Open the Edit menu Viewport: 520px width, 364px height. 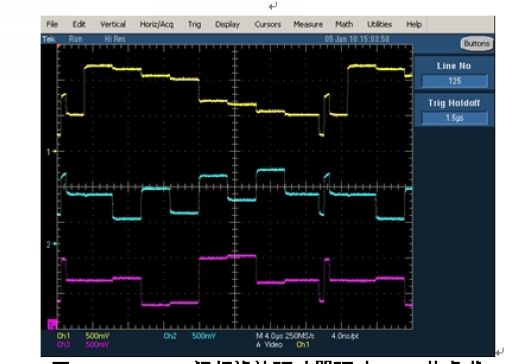point(79,24)
